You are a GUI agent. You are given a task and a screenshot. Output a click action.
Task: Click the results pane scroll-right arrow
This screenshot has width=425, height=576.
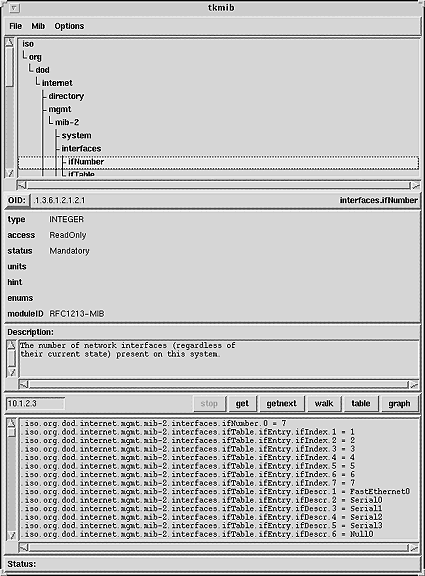(x=414, y=548)
